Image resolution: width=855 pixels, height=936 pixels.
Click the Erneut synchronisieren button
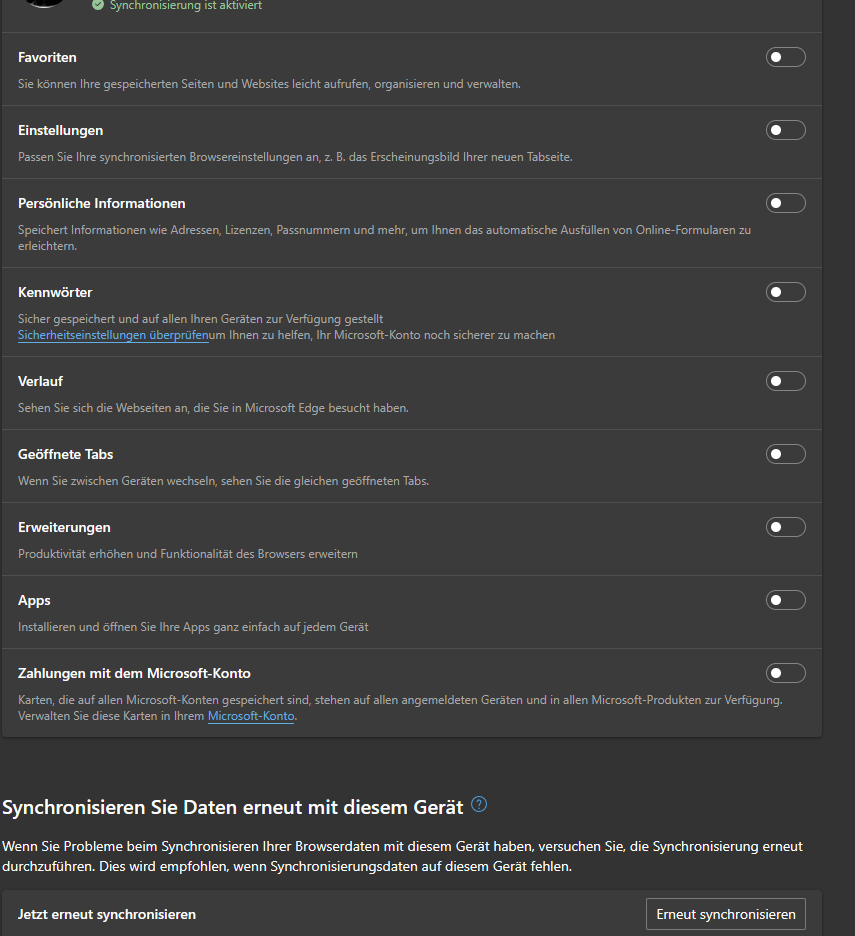click(725, 914)
